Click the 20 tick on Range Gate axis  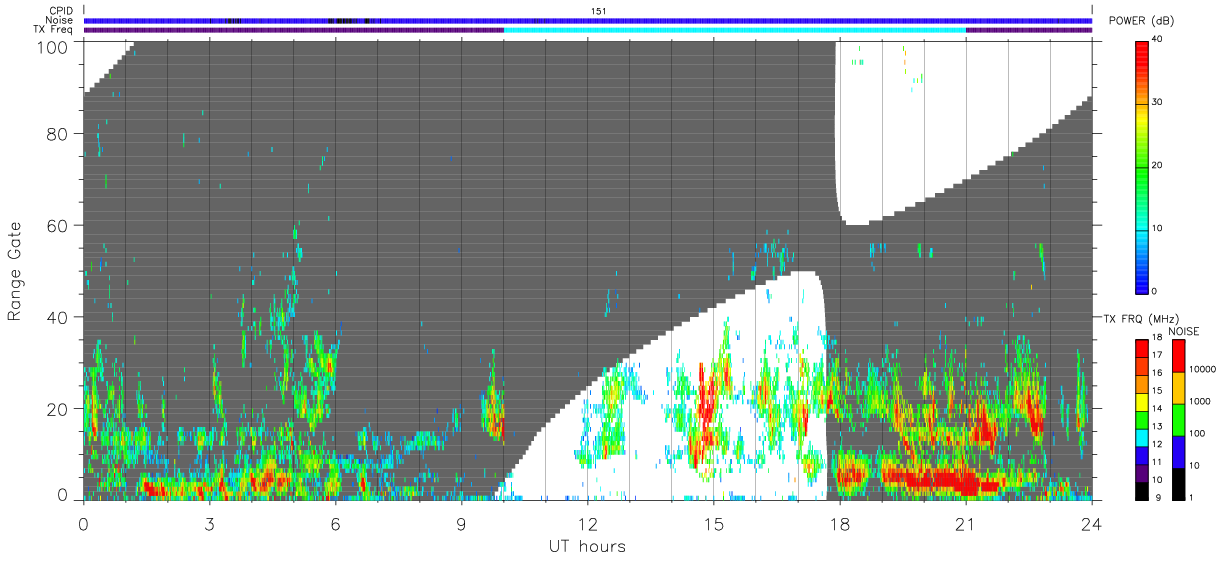pyautogui.click(x=59, y=410)
